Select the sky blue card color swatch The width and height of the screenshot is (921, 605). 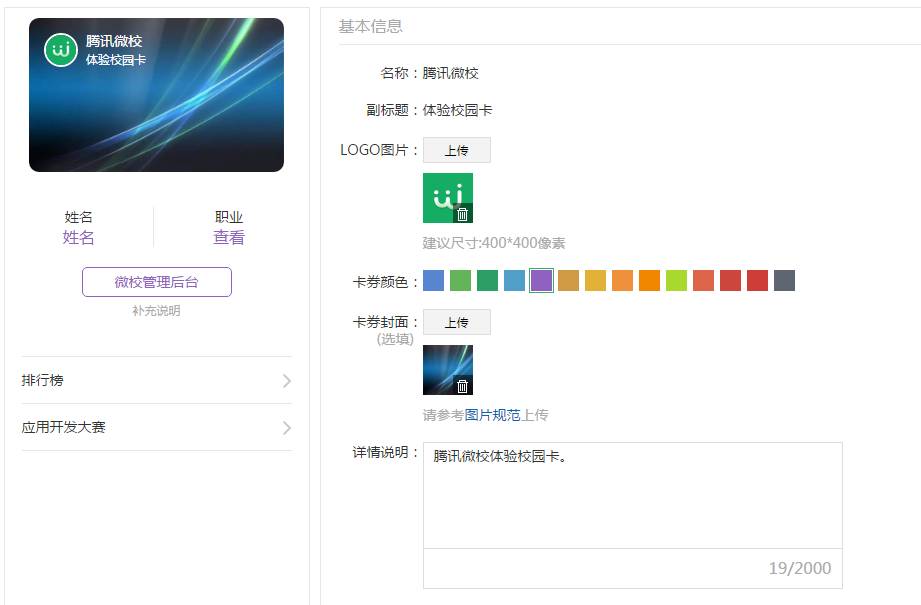[x=515, y=281]
